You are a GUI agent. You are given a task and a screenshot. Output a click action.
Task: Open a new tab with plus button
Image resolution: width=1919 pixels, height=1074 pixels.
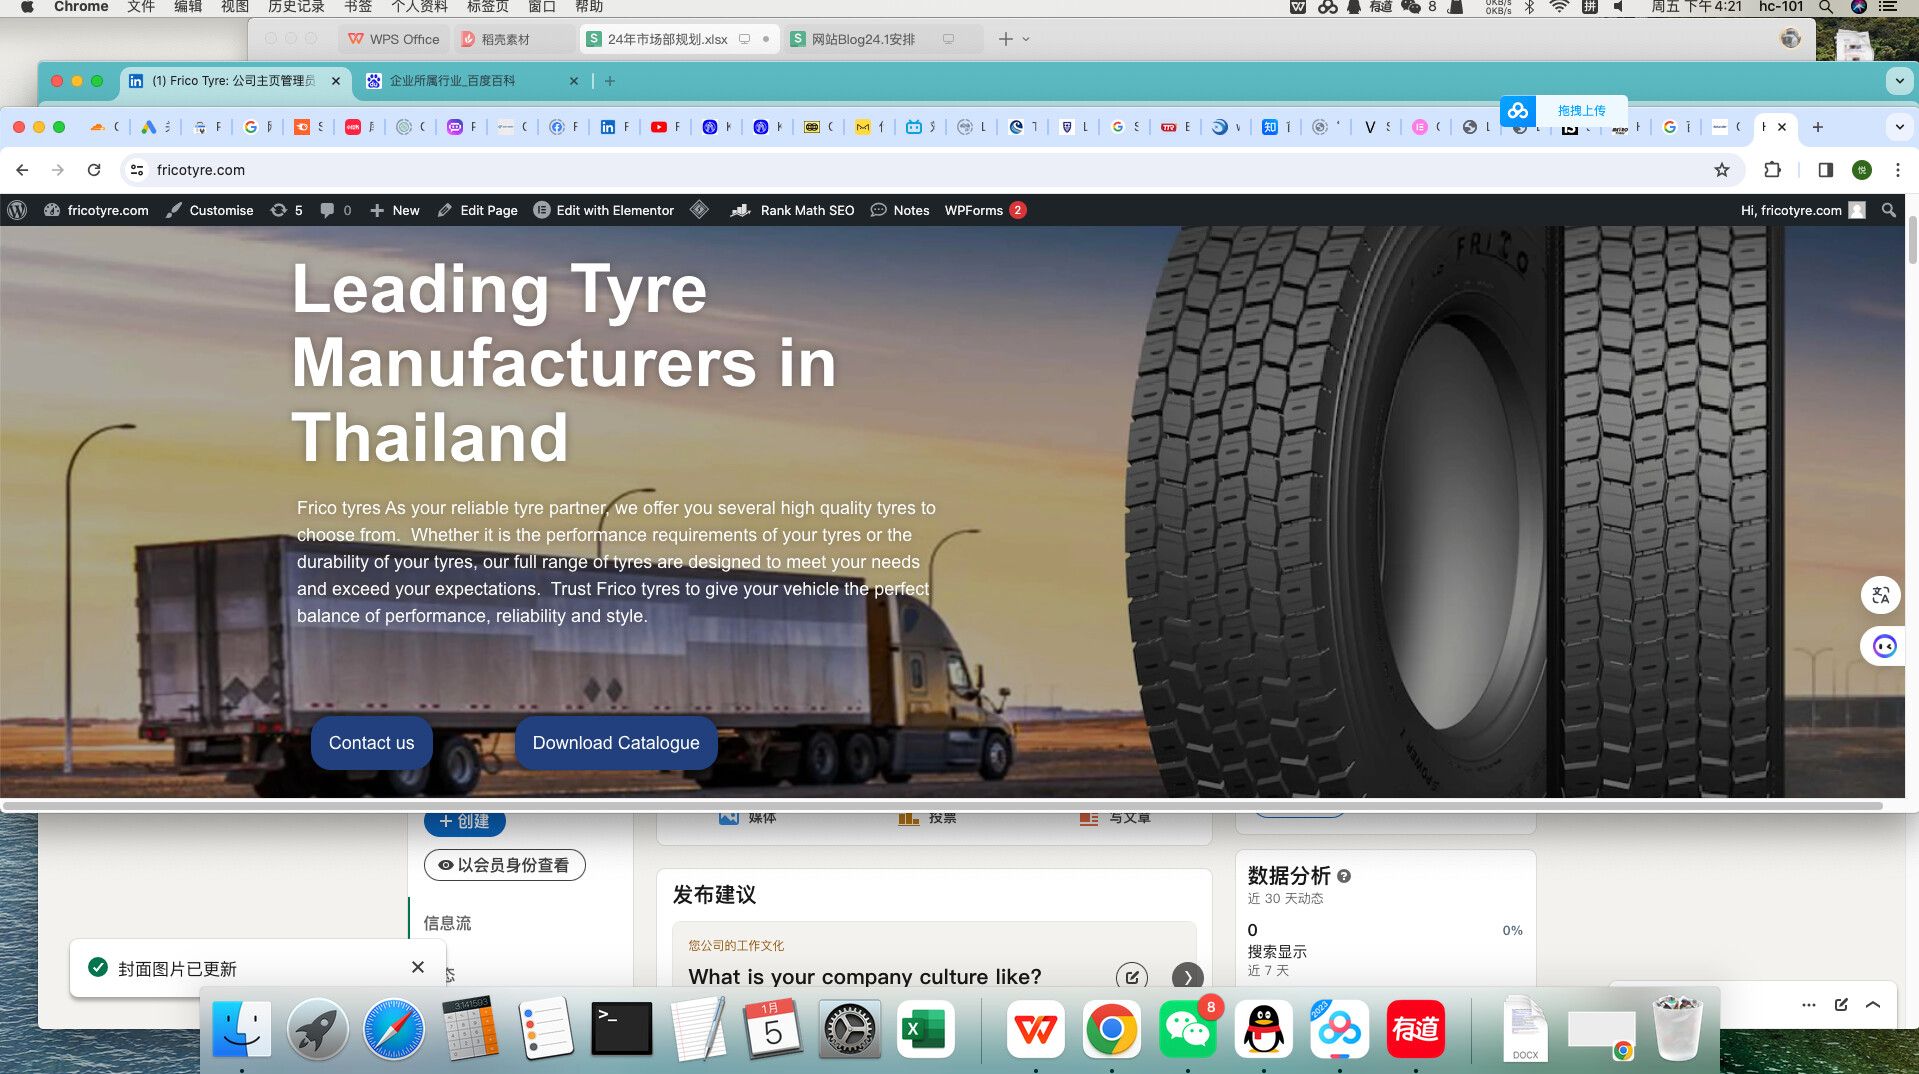point(1818,127)
